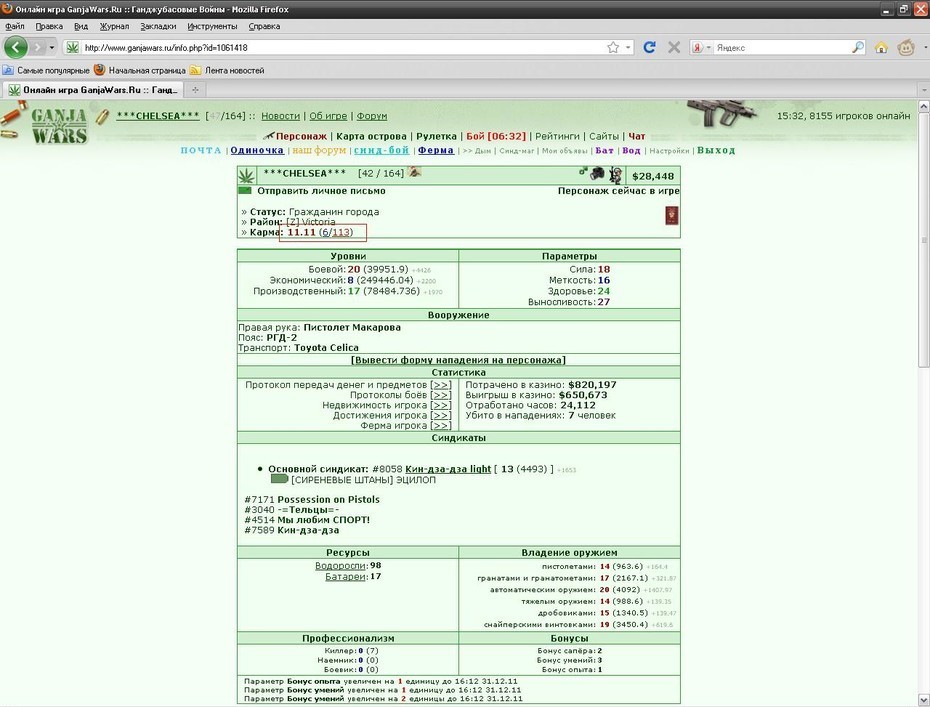930x707 pixels.
Task: Open the Новости link
Action: point(281,116)
